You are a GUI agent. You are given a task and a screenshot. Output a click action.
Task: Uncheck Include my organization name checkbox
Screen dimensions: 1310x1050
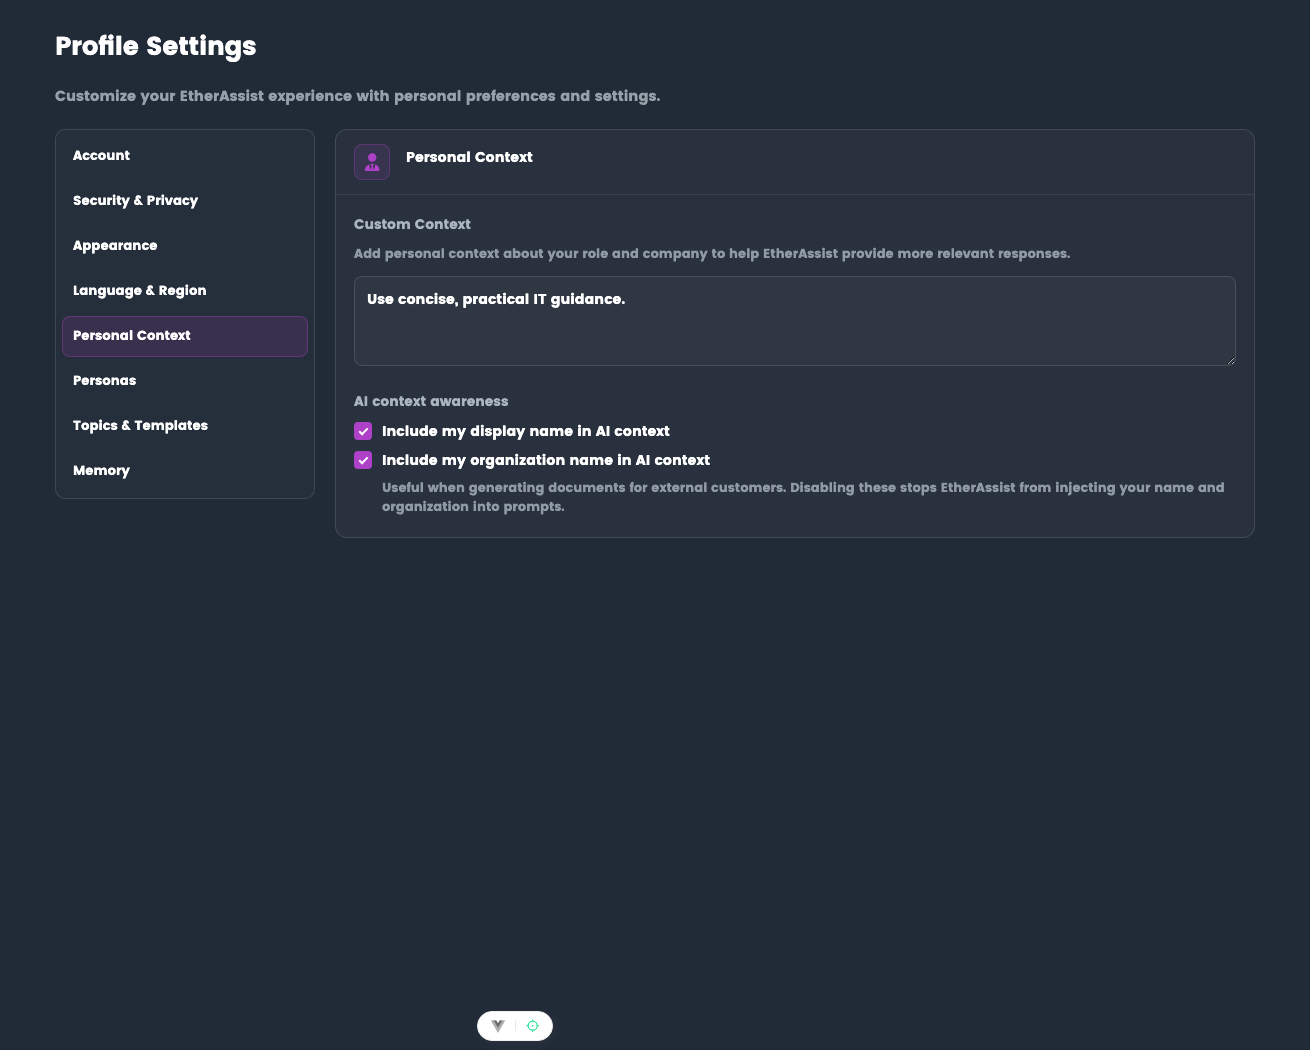tap(363, 461)
